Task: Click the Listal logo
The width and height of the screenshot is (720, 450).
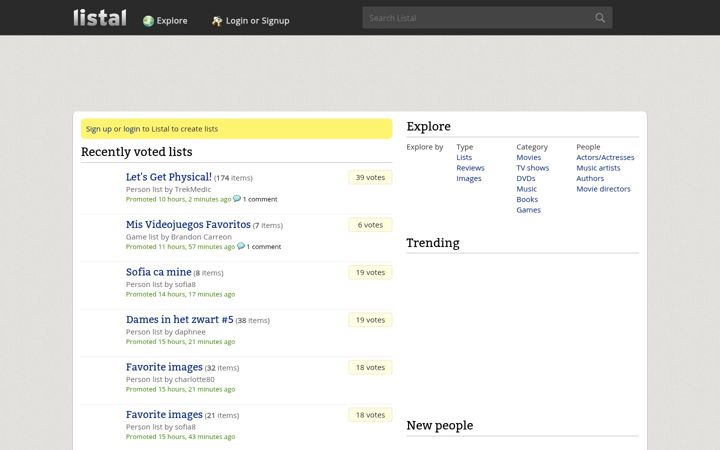Action: 100,18
